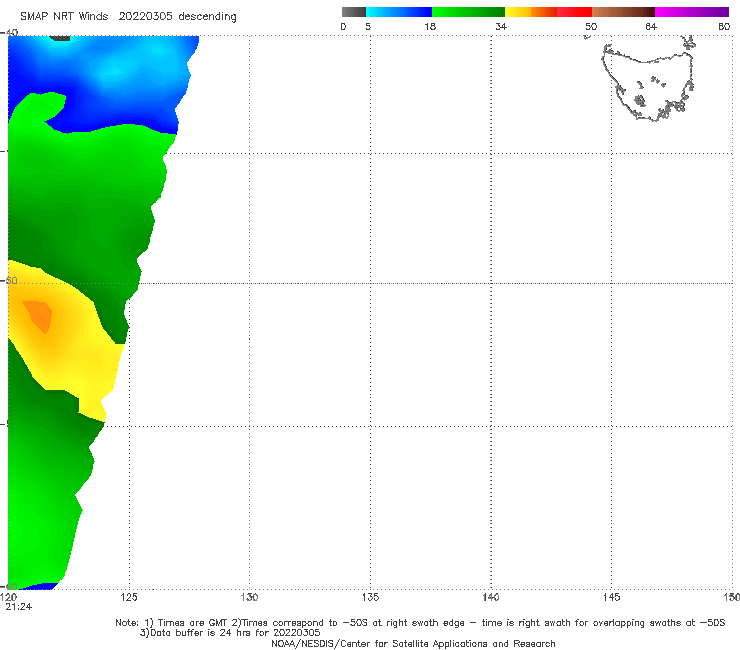Click the longitude label '140'
The height and width of the screenshot is (650, 740).
tap(491, 597)
